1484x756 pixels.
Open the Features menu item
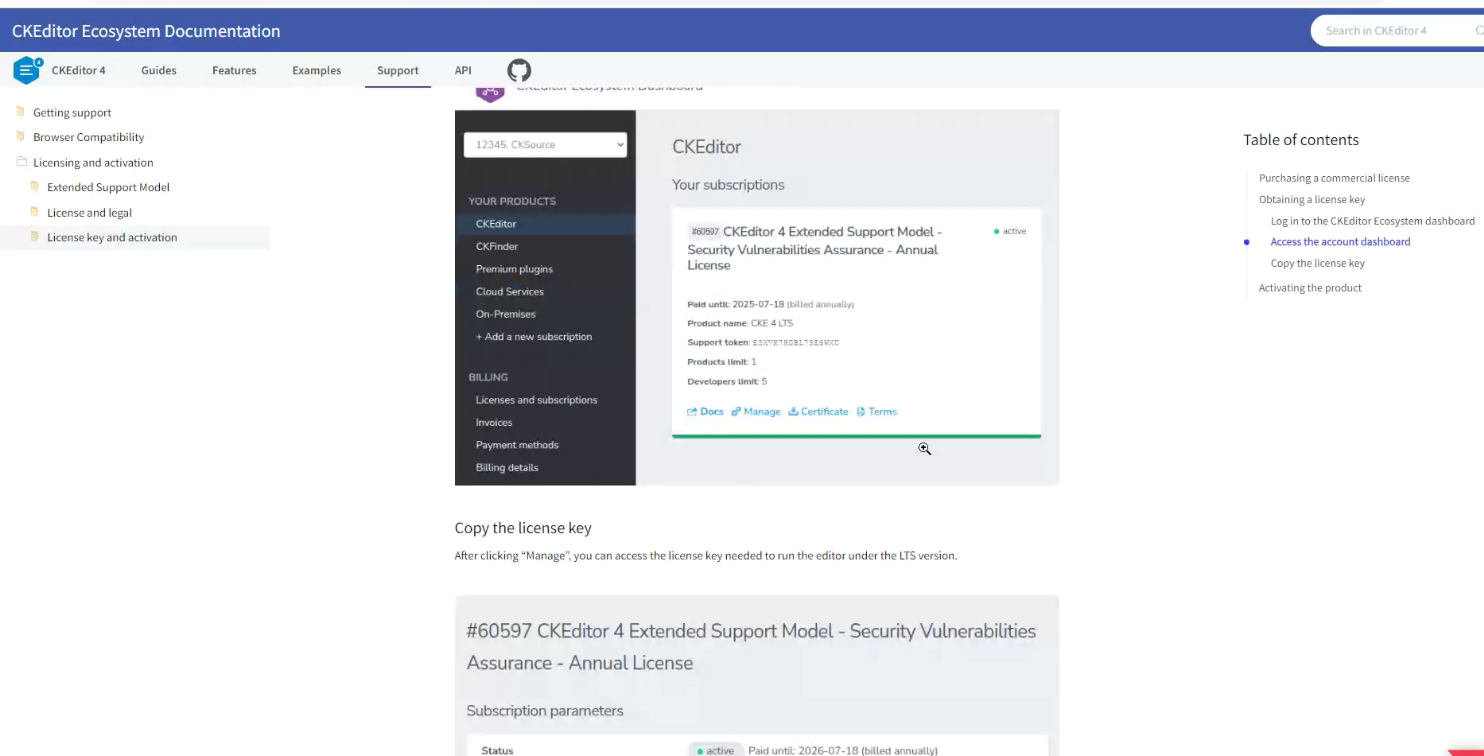(x=234, y=70)
